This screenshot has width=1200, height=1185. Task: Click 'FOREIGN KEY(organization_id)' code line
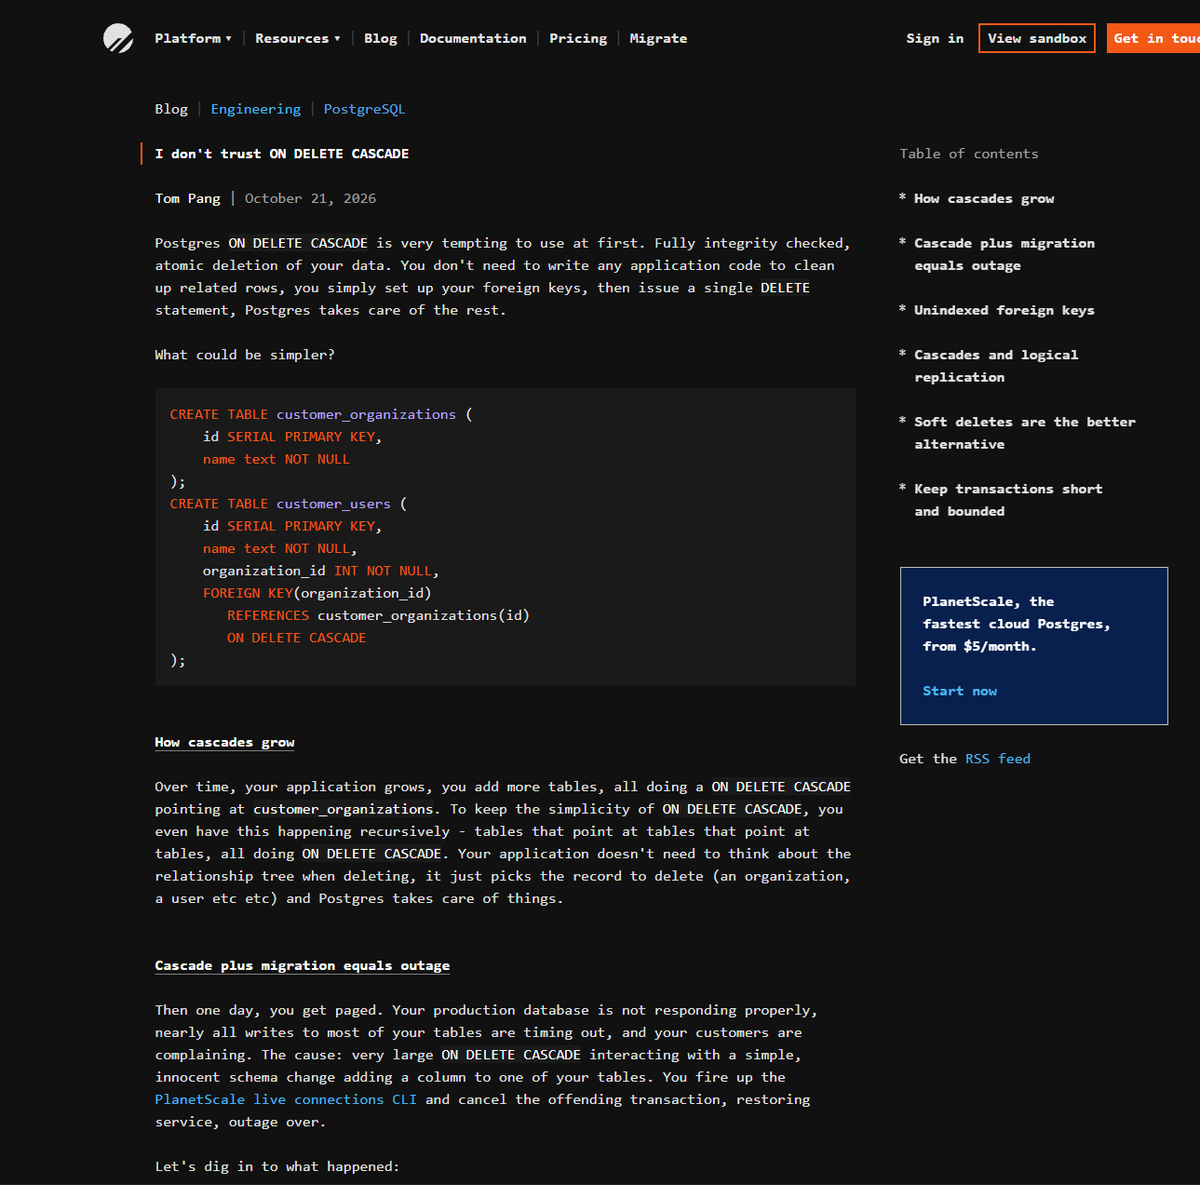(x=317, y=593)
